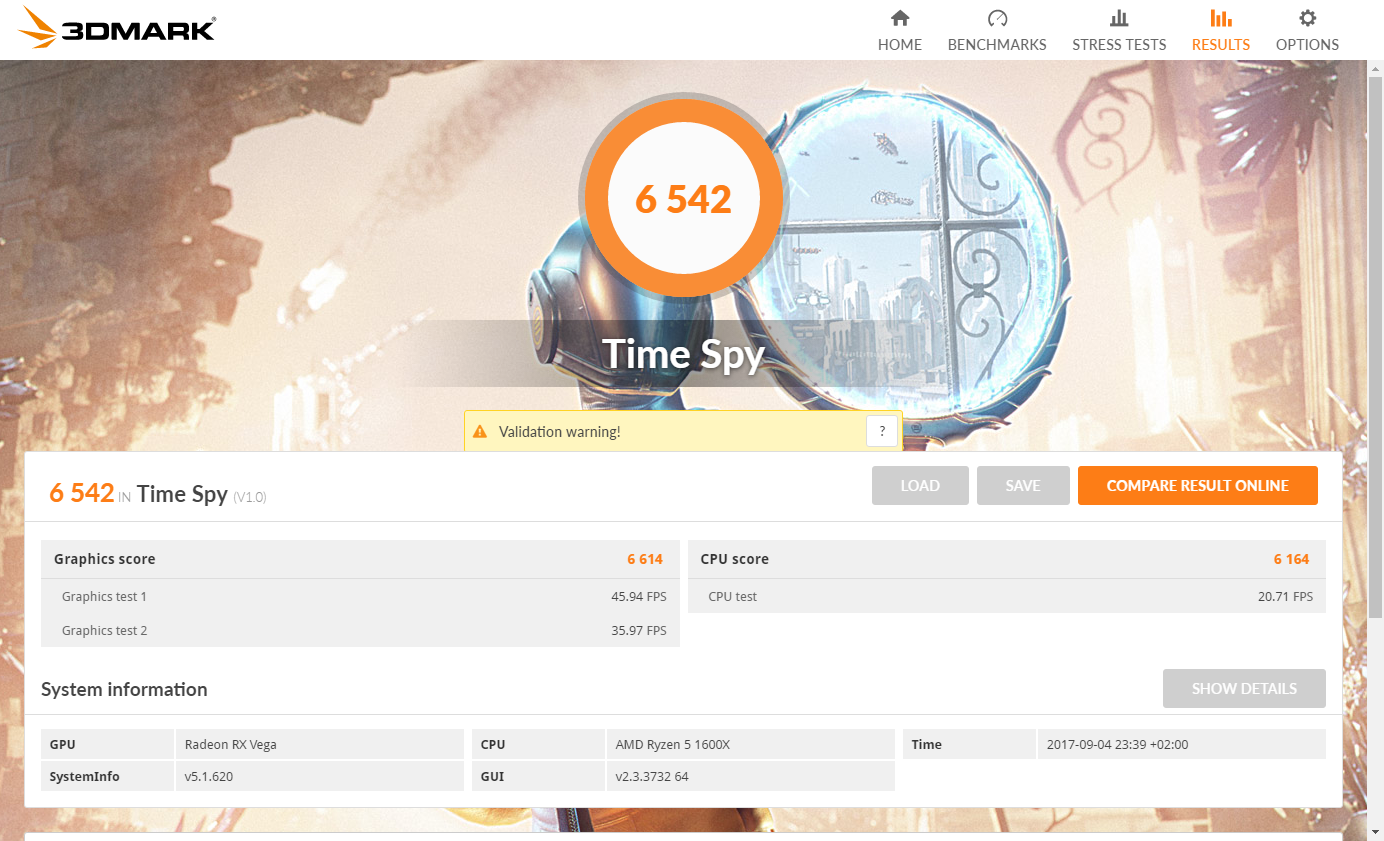Screen dimensions: 1384x841
Task: Click the CPU test 20.71 FPS value
Action: (x=1285, y=596)
